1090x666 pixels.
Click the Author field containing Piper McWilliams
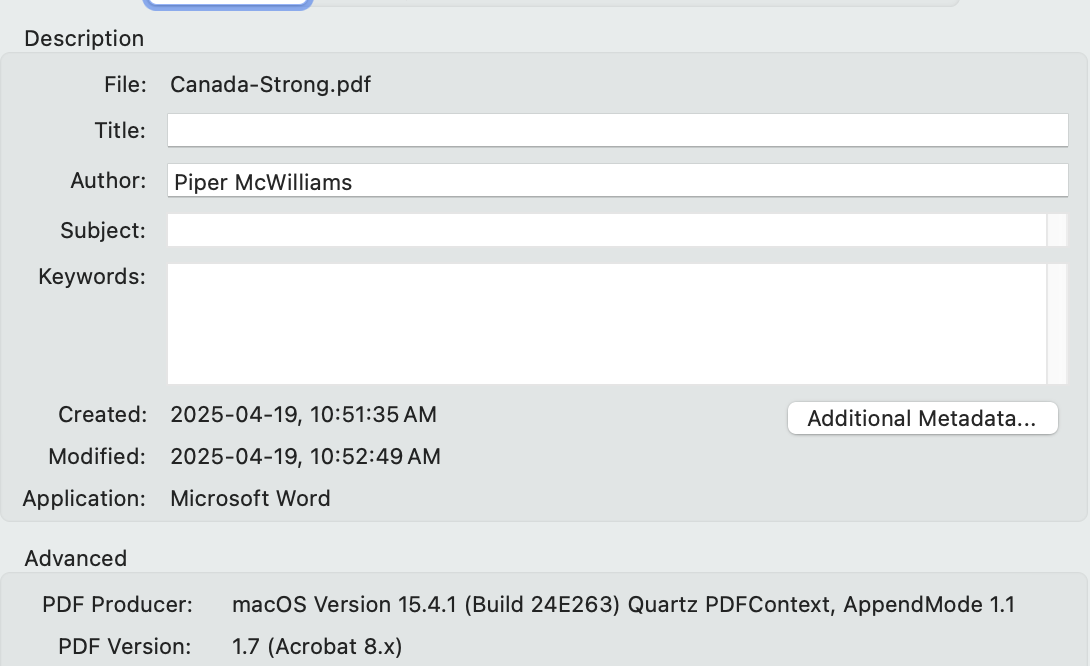click(617, 181)
